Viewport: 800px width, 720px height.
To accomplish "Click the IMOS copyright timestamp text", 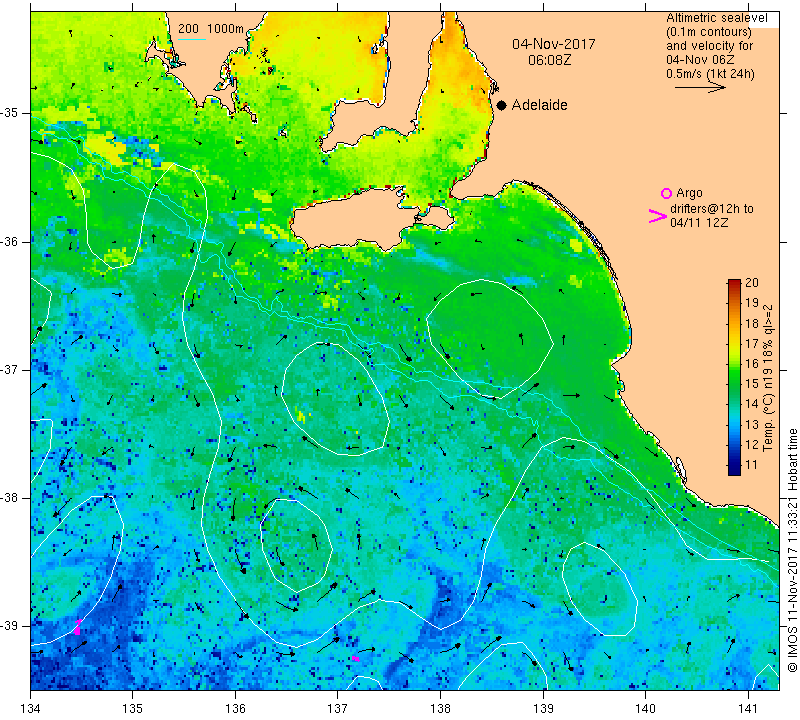I will click(792, 550).
